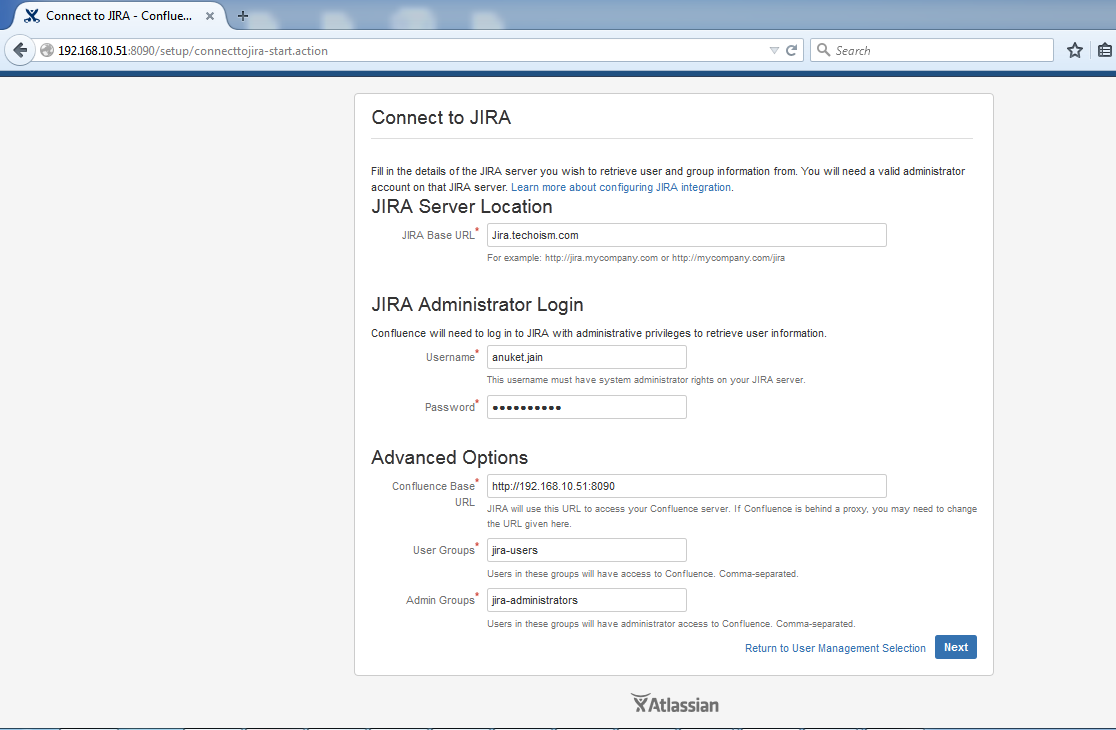Click the User Groups label
1116x730 pixels.
[443, 550]
